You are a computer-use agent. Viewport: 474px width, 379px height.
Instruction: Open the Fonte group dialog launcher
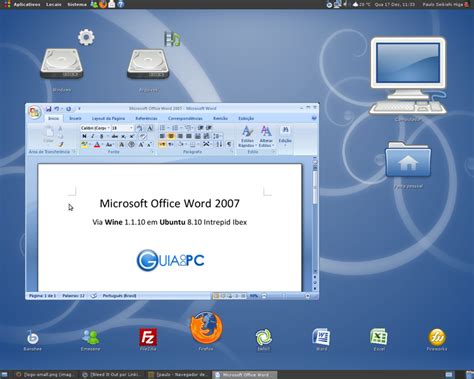tap(152, 152)
